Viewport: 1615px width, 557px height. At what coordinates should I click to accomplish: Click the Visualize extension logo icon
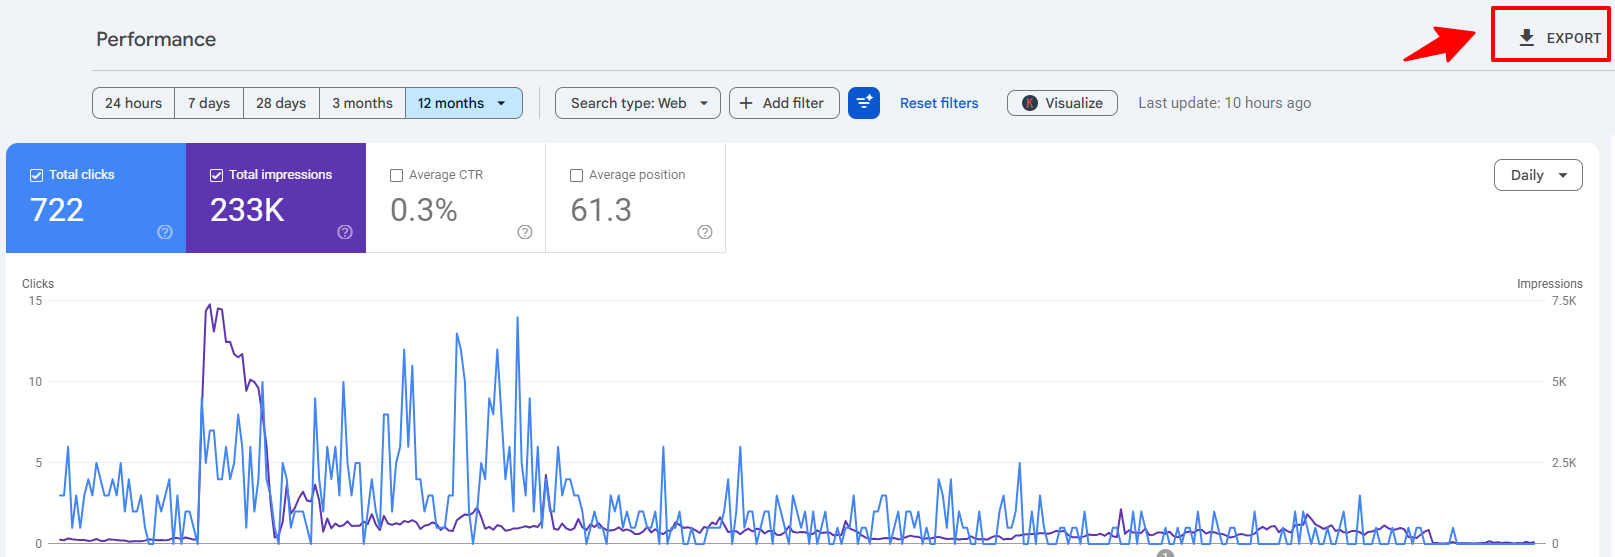point(1030,103)
